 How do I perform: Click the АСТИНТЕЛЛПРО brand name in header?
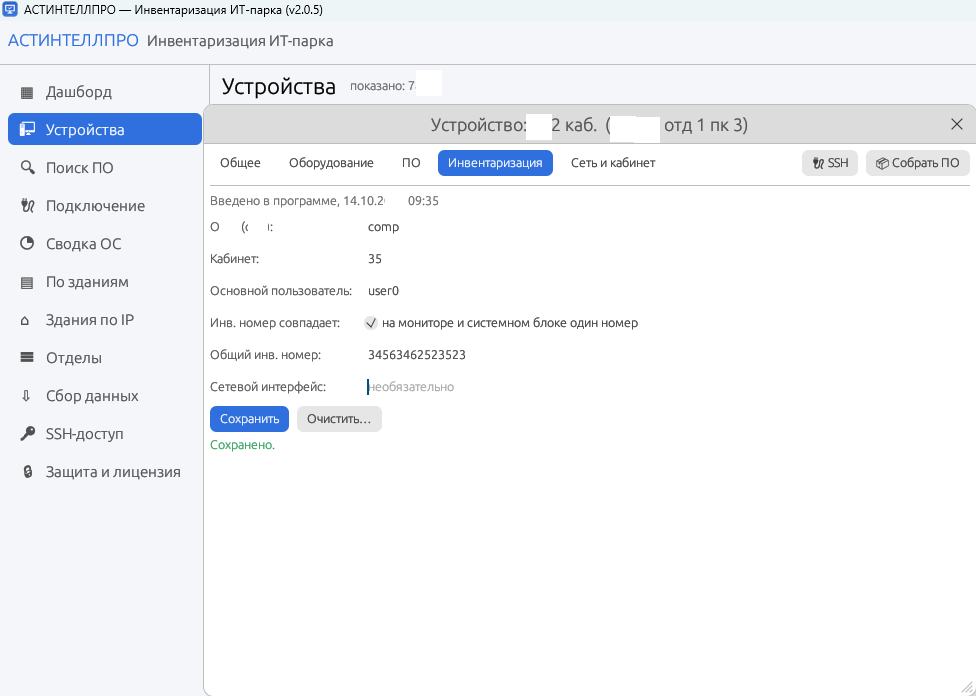73,41
